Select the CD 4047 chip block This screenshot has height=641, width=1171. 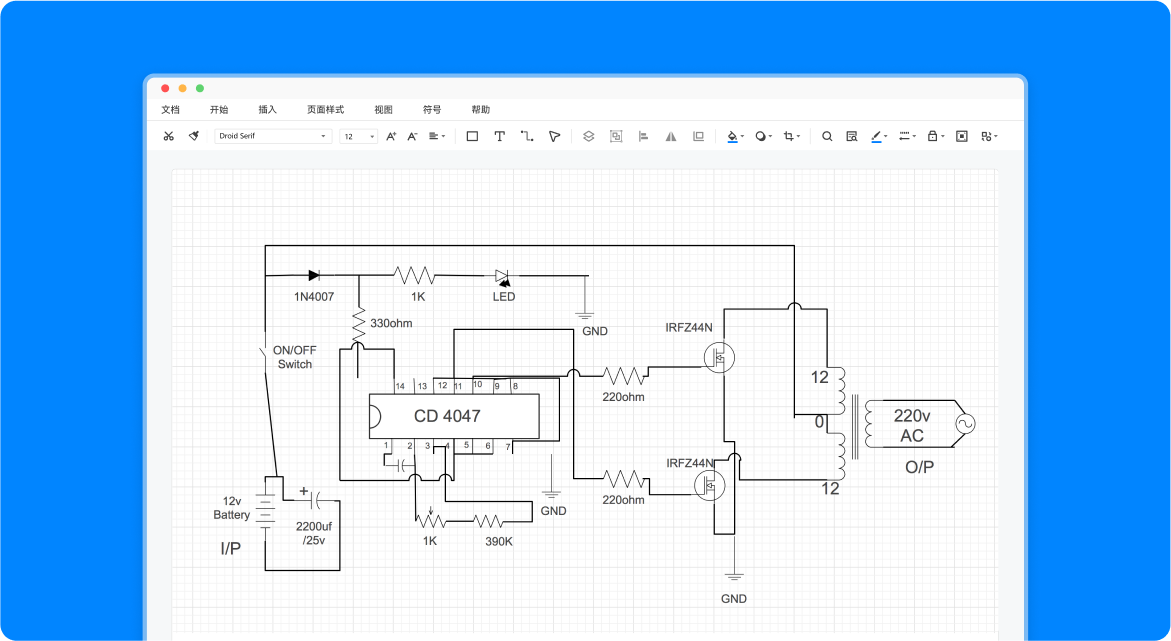coord(454,416)
